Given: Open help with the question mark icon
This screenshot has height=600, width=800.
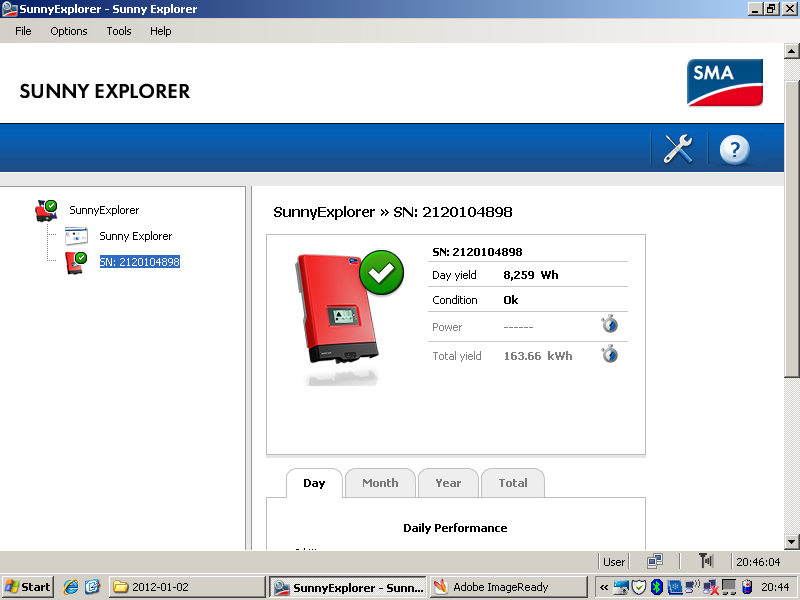Looking at the screenshot, I should (734, 149).
